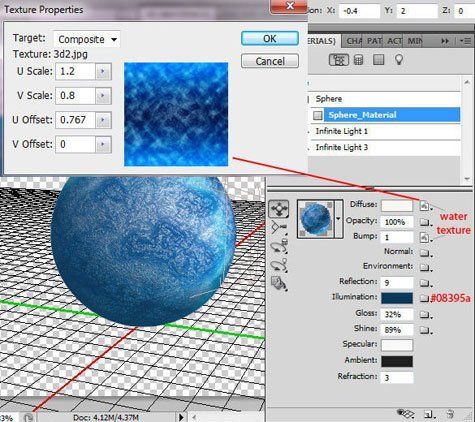Switch to the CHA panel tab
The width and height of the screenshot is (475, 422).
click(354, 41)
